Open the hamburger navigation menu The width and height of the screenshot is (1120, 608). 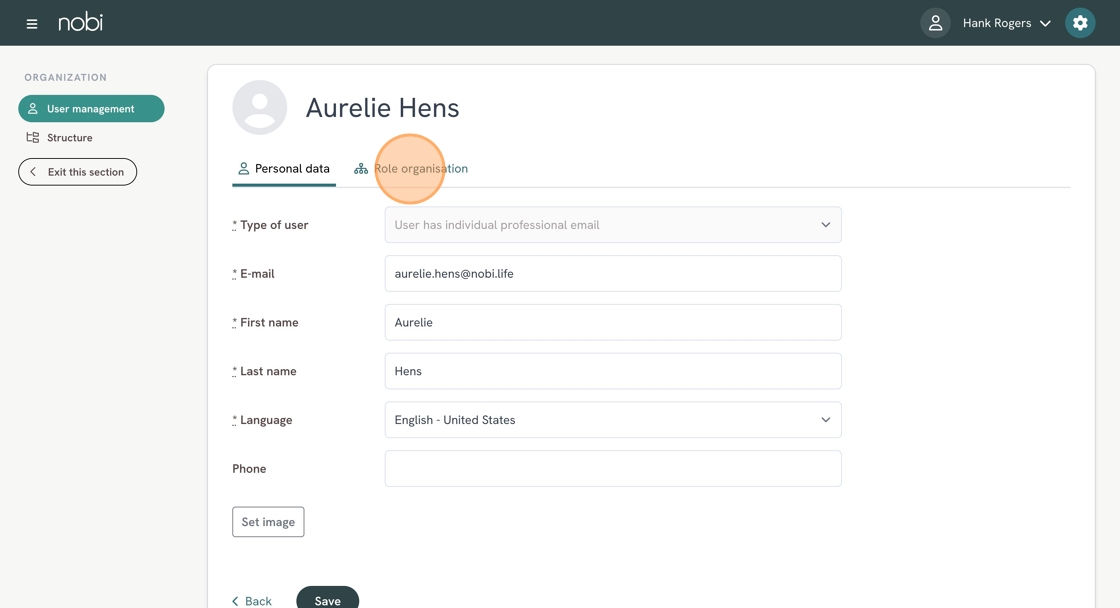coord(32,23)
